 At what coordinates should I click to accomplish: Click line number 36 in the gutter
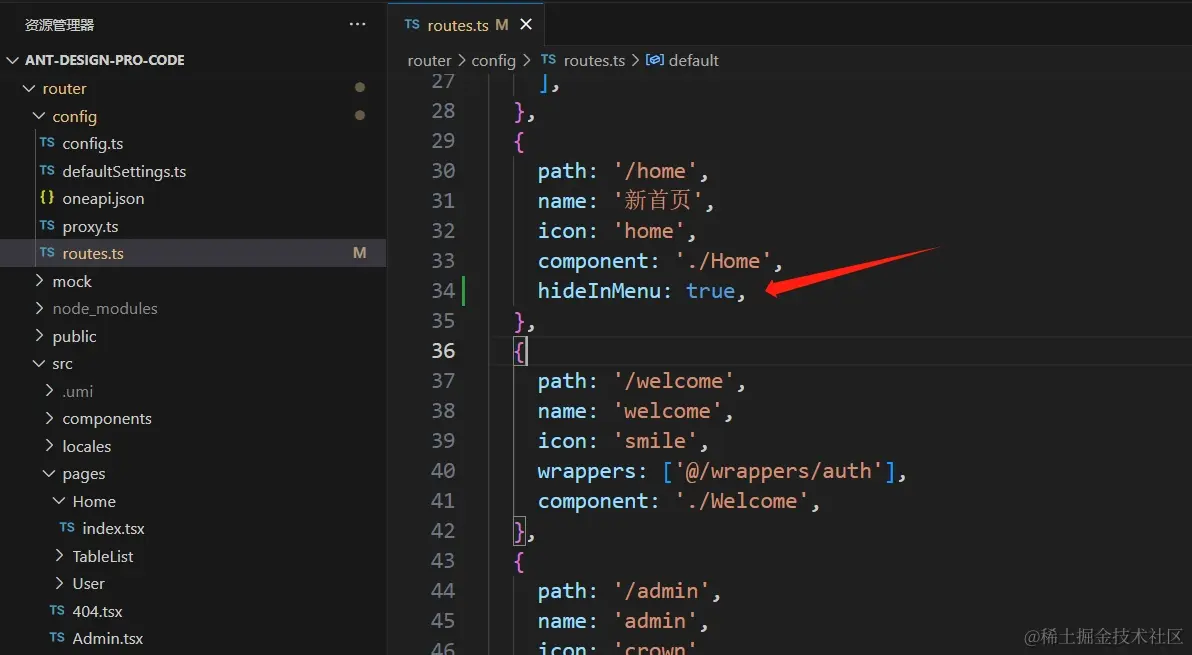(x=443, y=350)
